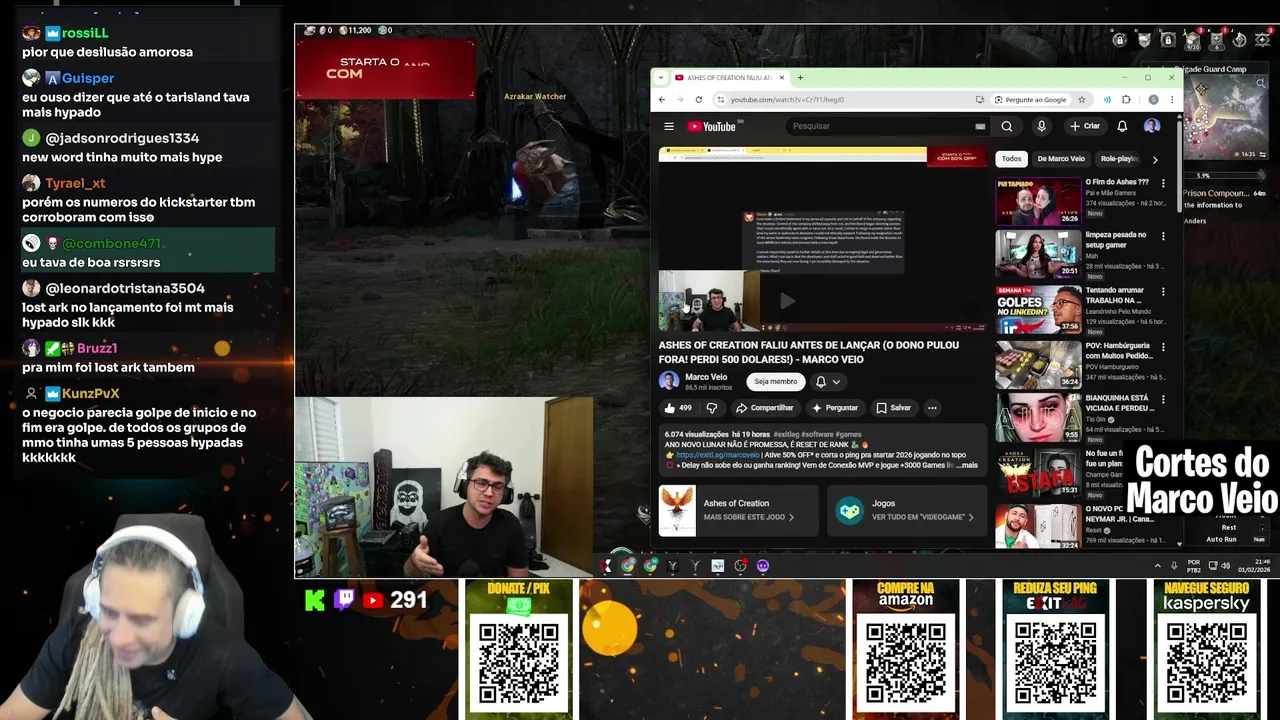Viewport: 1280px width, 720px height.
Task: Bookmark this page with the star icon
Action: click(1081, 100)
